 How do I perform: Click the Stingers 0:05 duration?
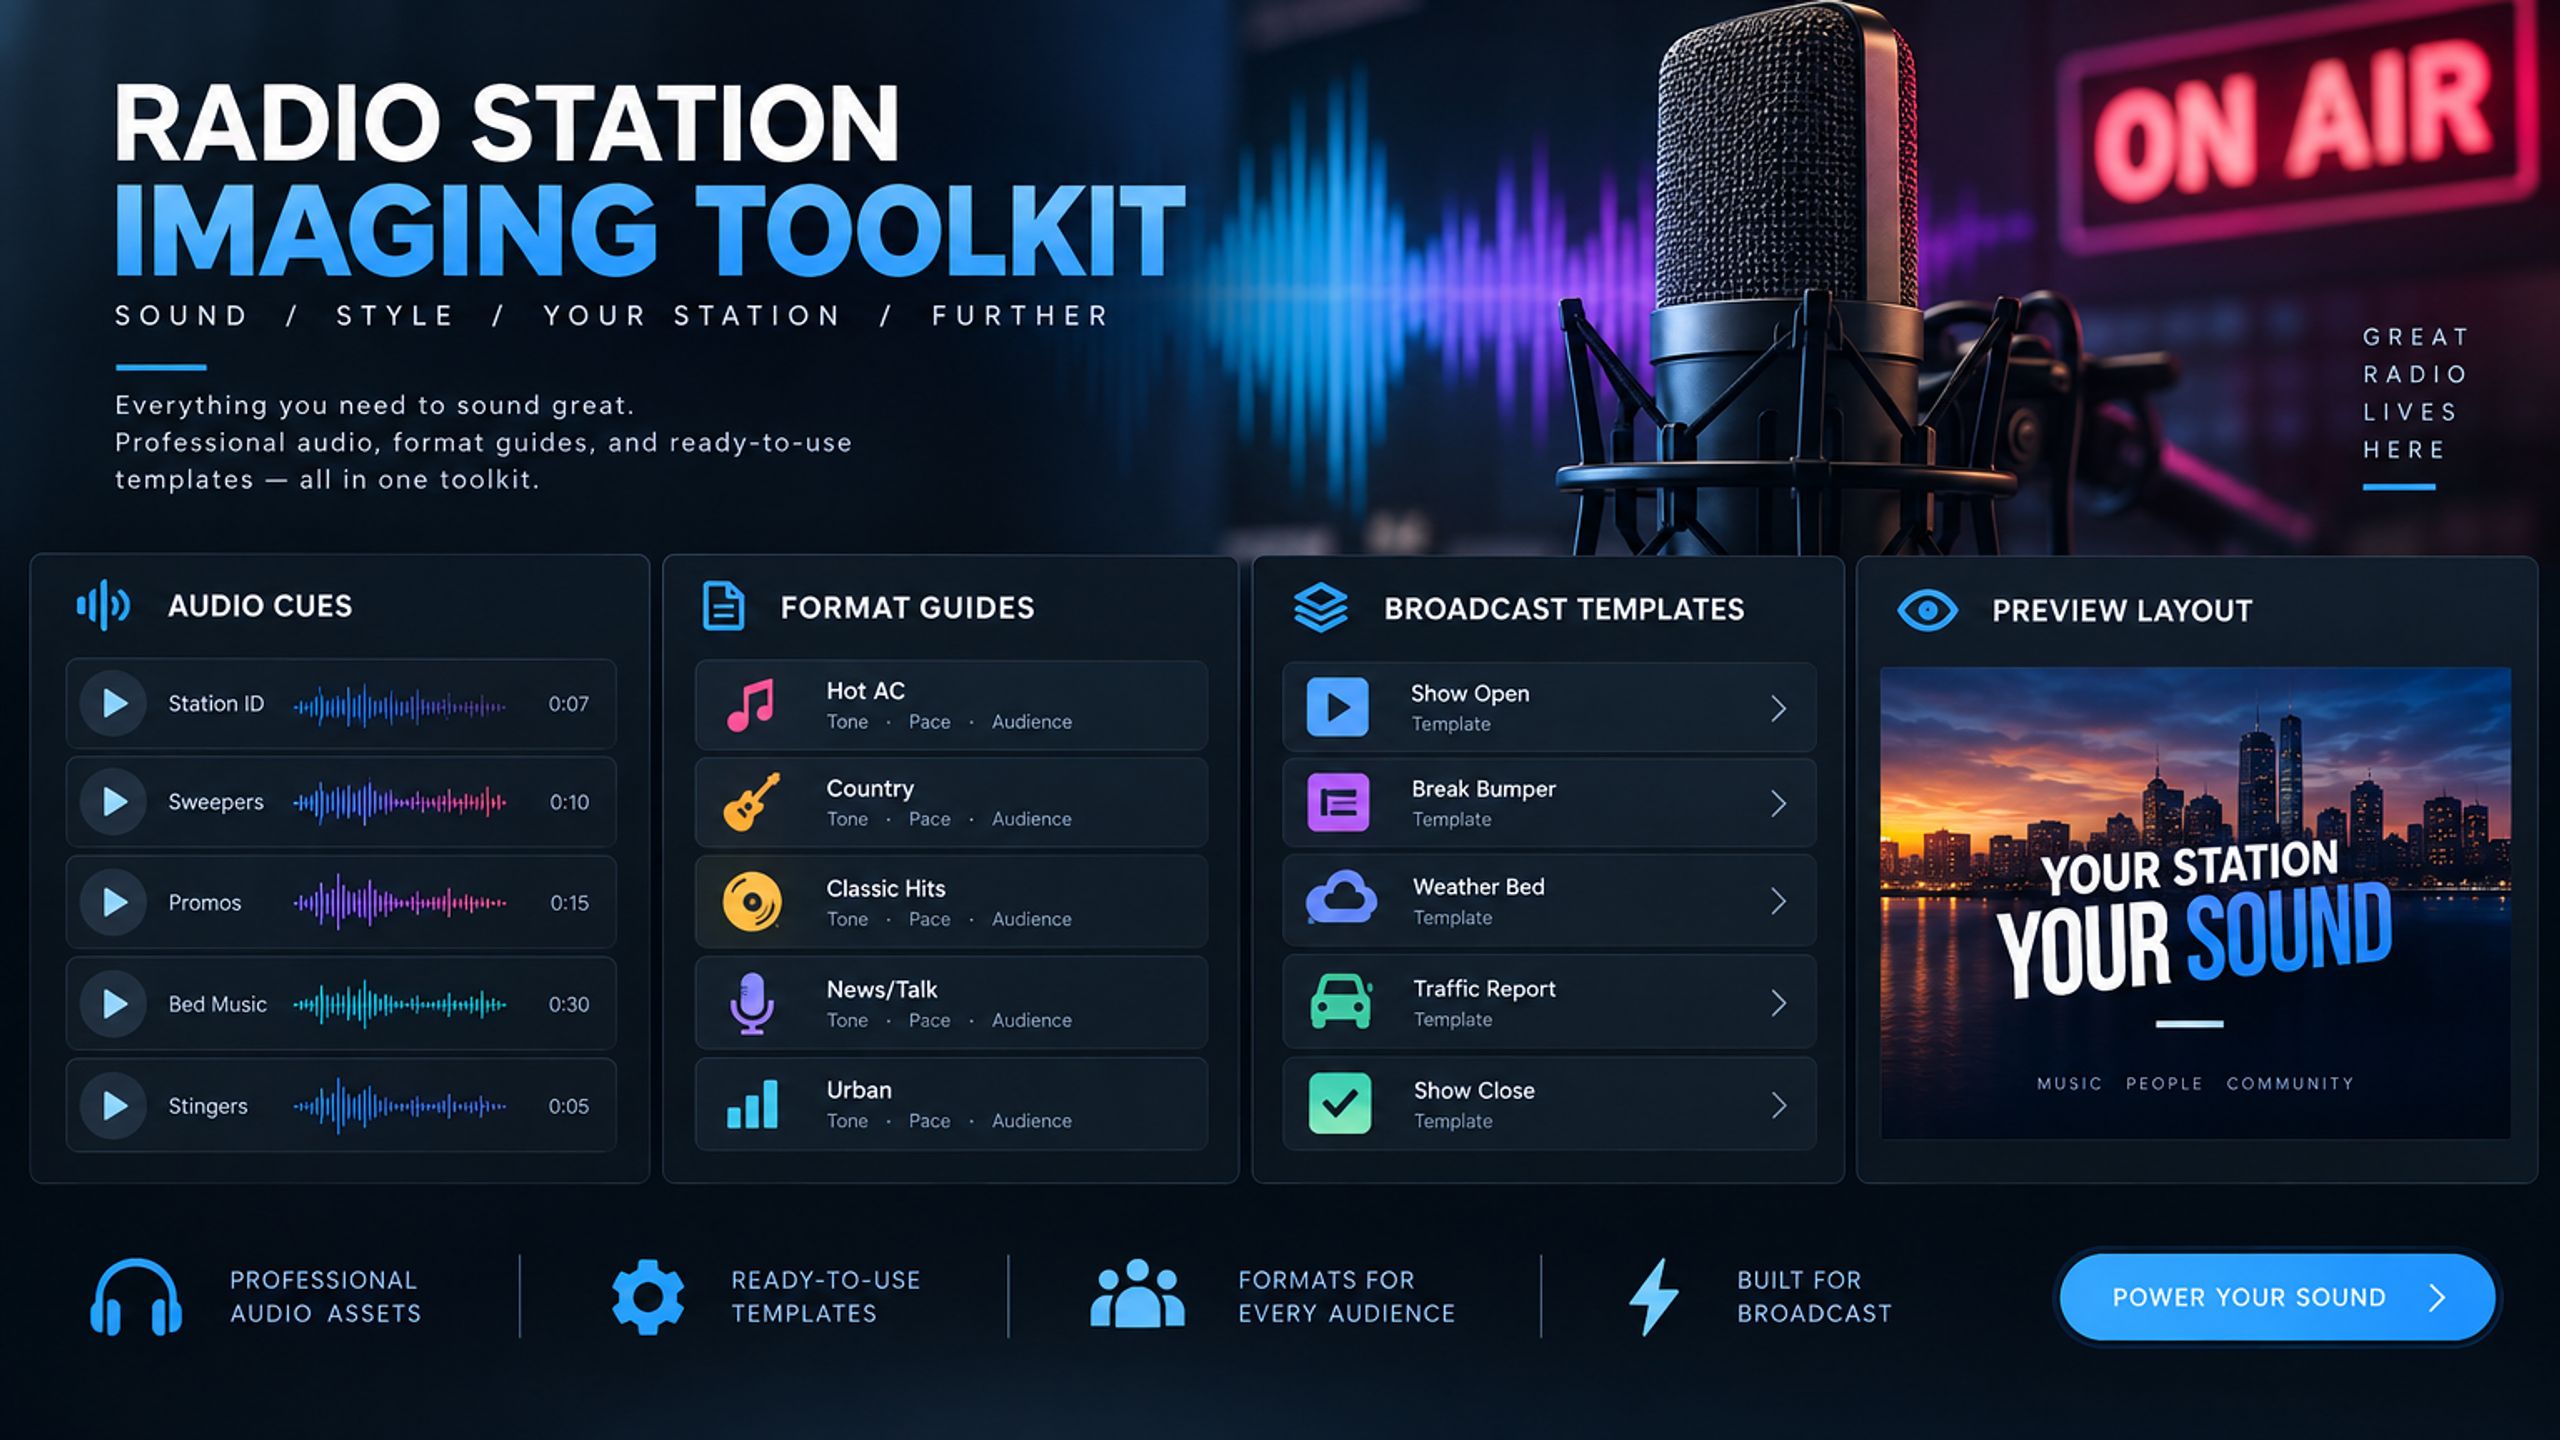pyautogui.click(x=568, y=1106)
